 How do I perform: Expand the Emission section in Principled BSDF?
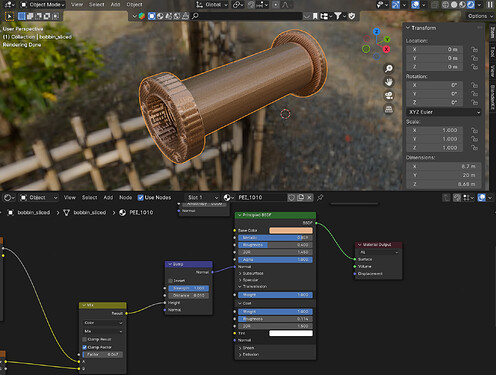coord(249,354)
